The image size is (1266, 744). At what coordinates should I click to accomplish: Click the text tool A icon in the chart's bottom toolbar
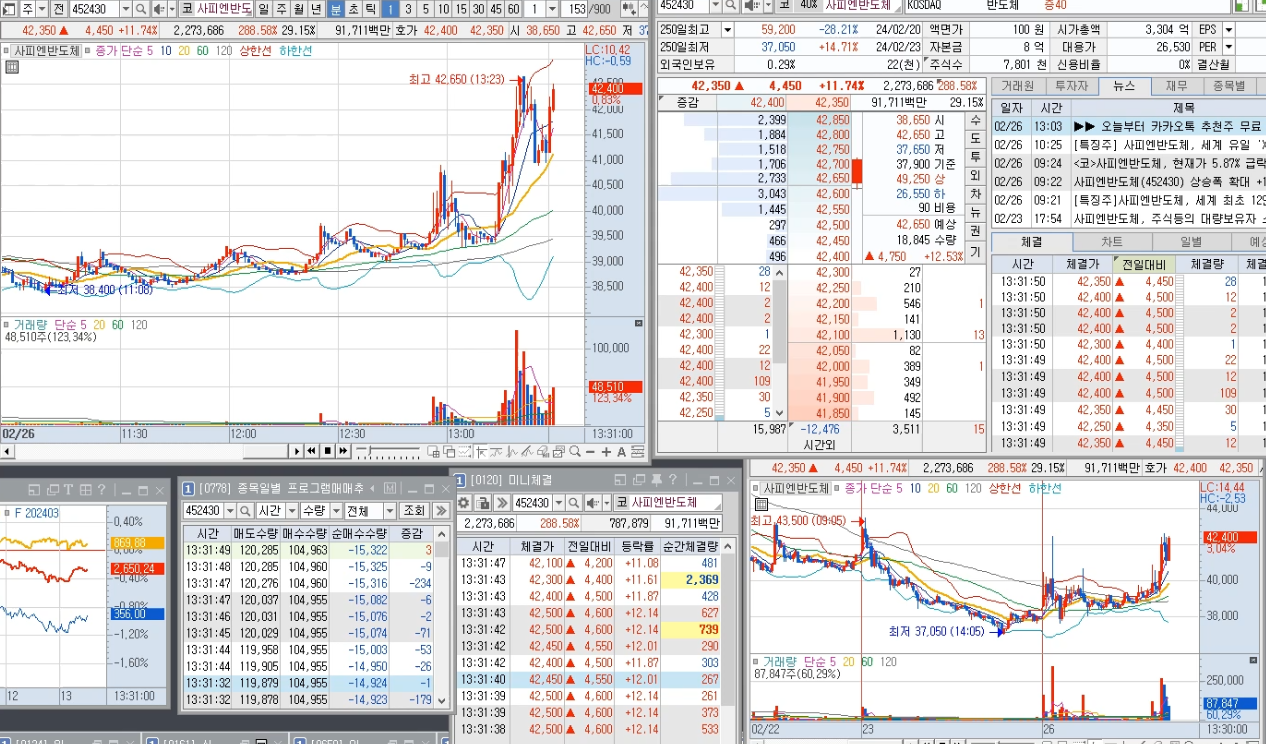pos(621,452)
